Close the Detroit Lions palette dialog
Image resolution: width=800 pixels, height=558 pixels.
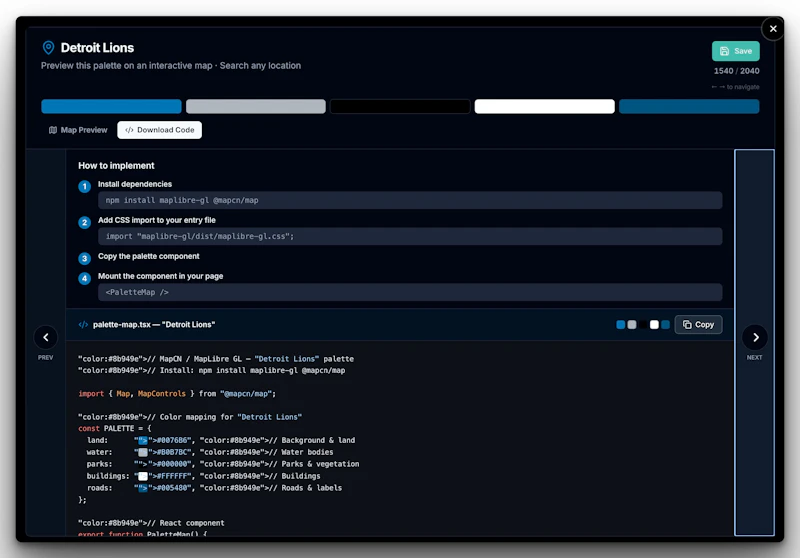773,29
